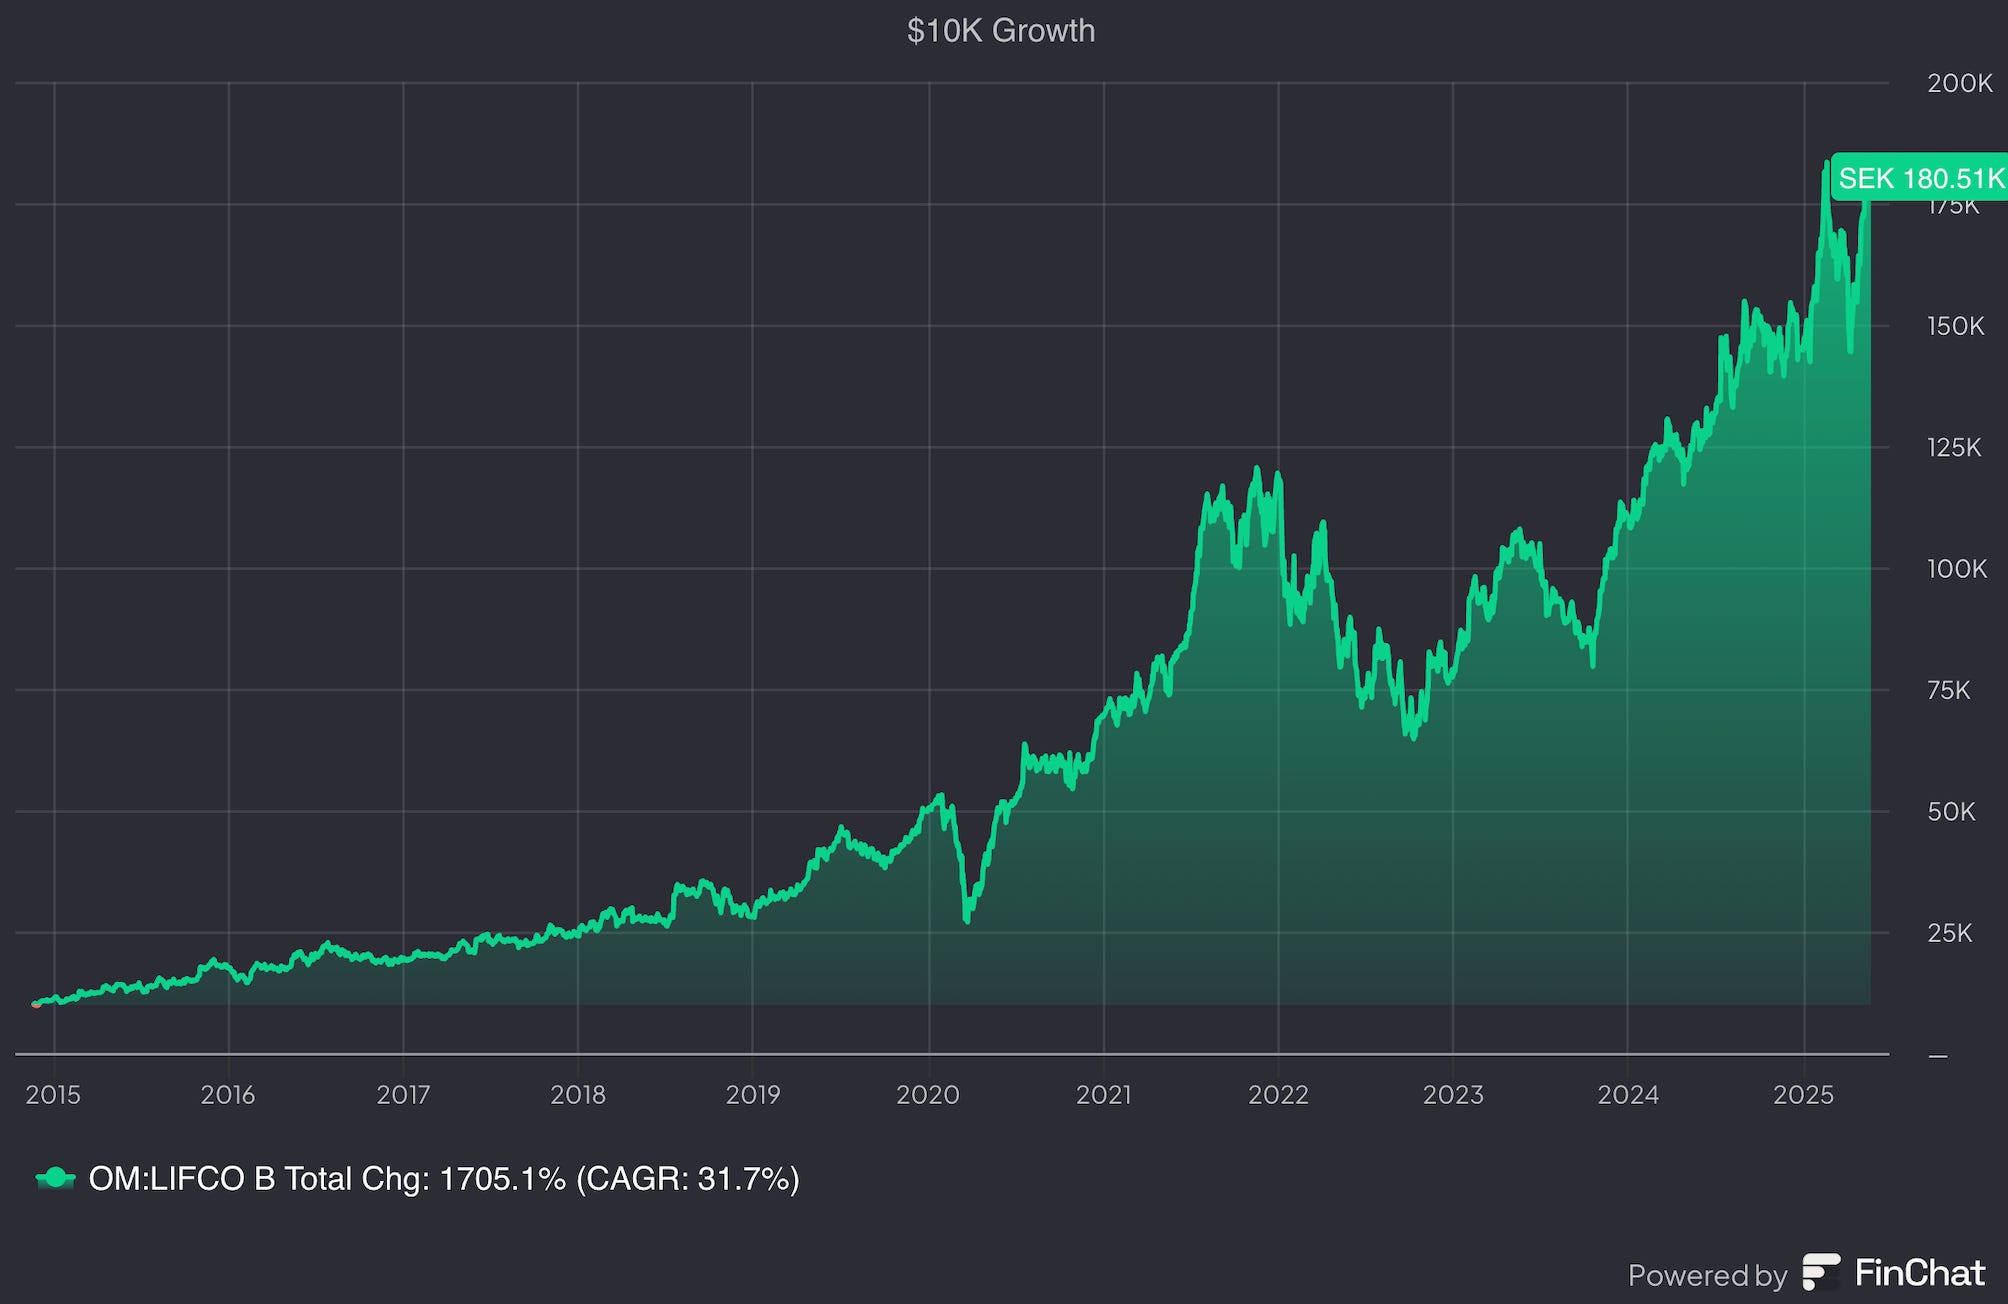Toggle the OM:LIFCO B series legend entry

coord(443,1178)
